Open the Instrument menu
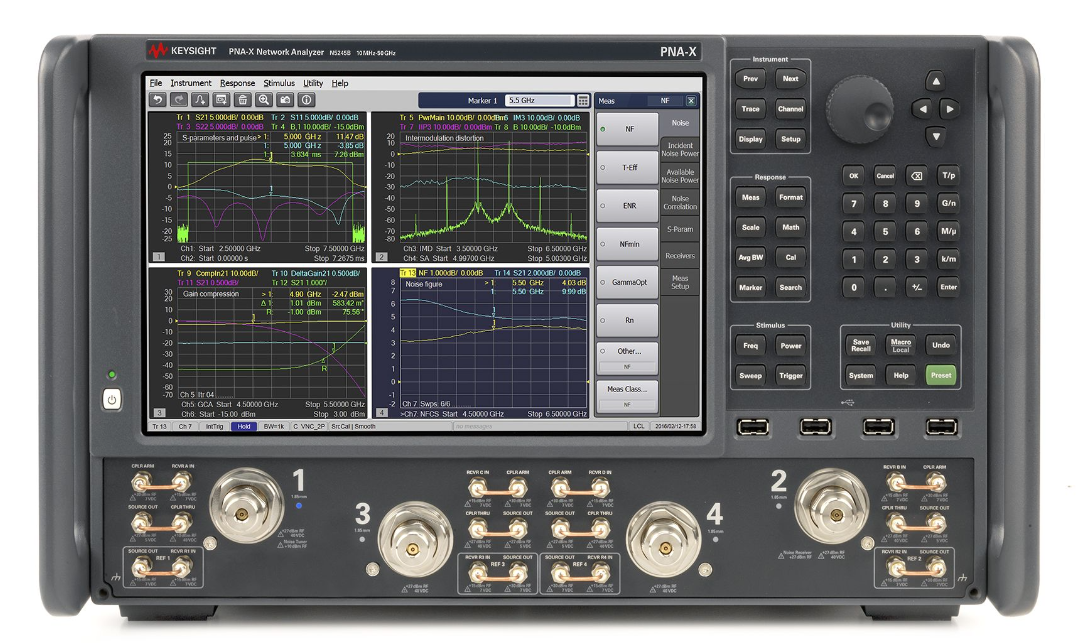 pos(191,83)
